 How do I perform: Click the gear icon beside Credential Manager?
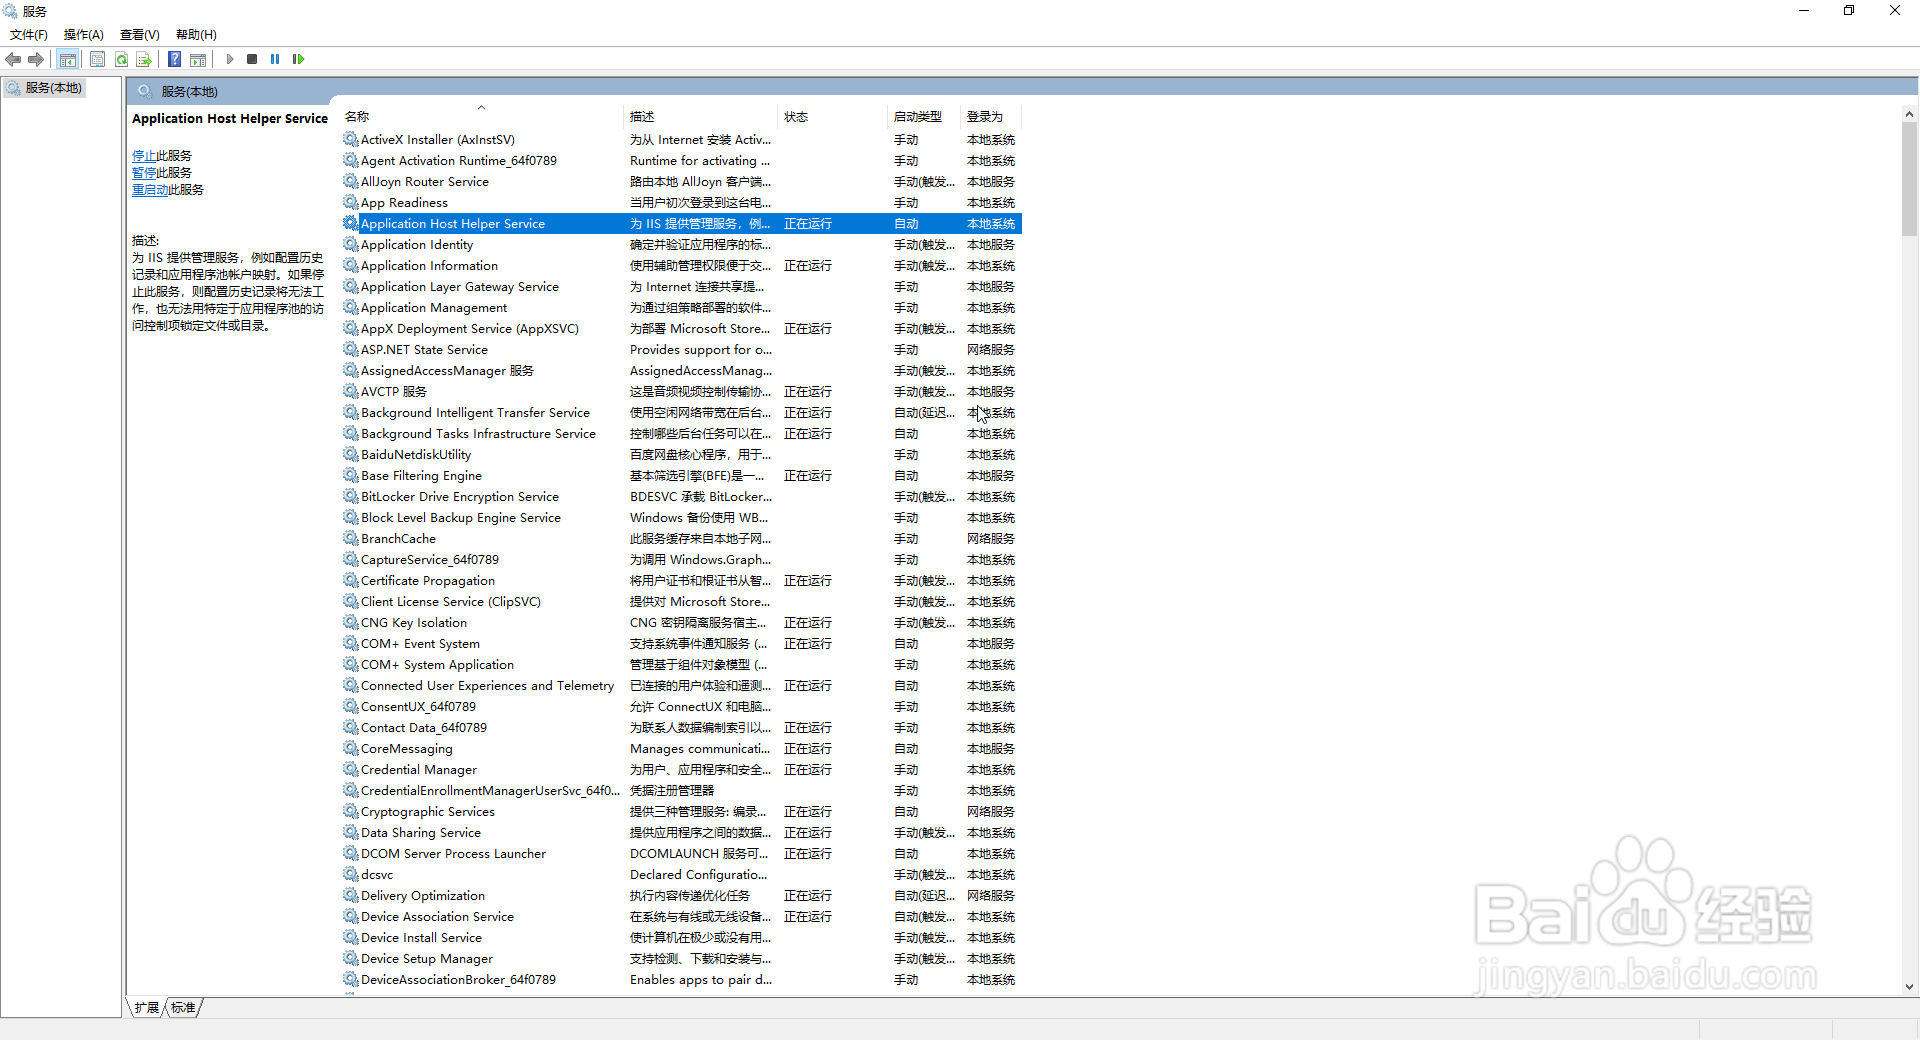[x=351, y=770]
